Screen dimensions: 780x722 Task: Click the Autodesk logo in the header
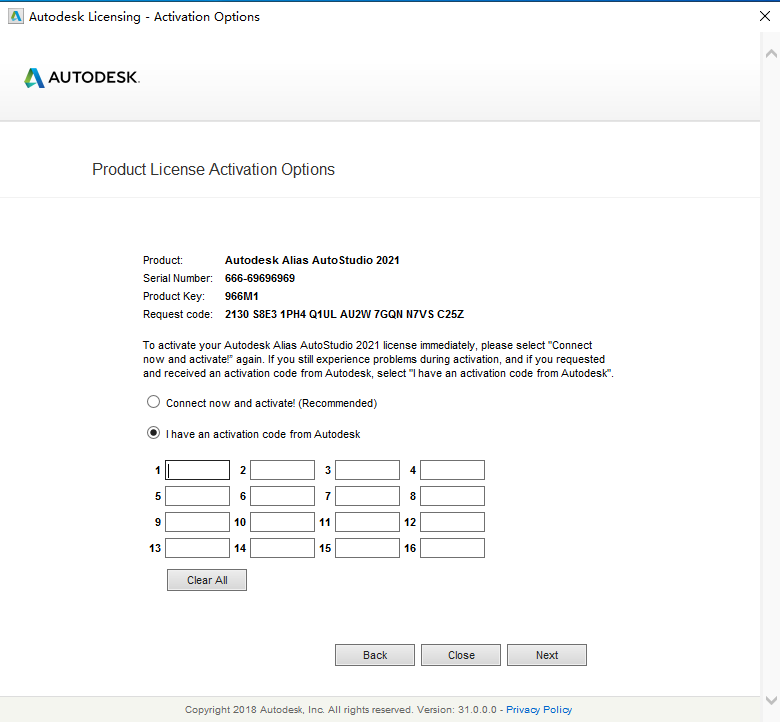(82, 78)
